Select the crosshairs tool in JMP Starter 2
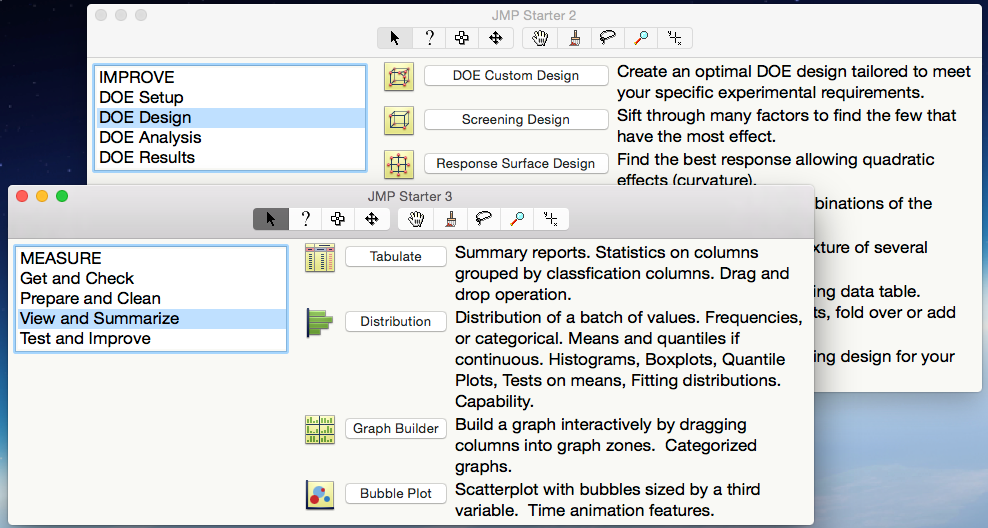The image size is (988, 528). click(x=675, y=38)
